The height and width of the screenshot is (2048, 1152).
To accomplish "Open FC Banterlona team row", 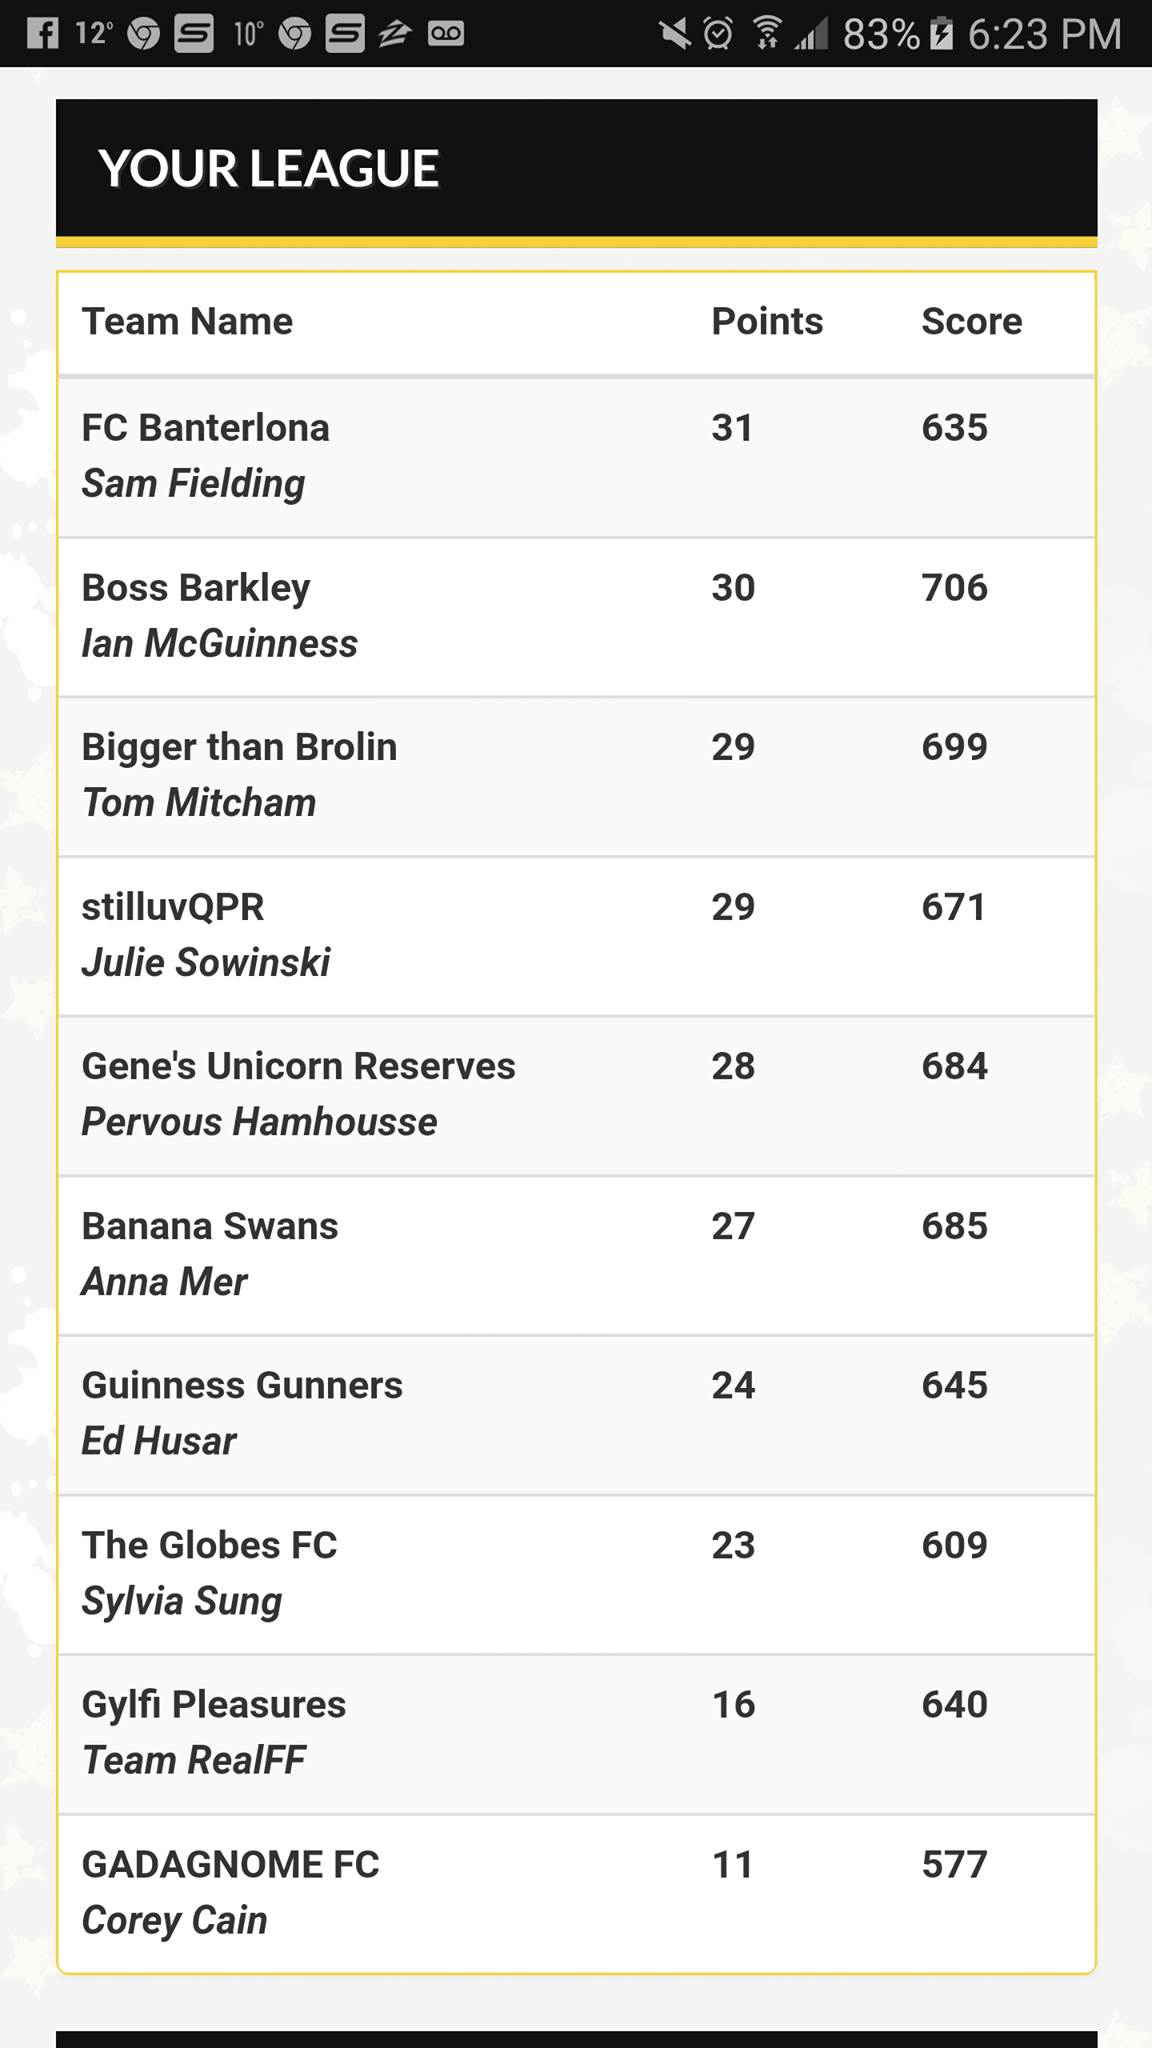I will [206, 428].
